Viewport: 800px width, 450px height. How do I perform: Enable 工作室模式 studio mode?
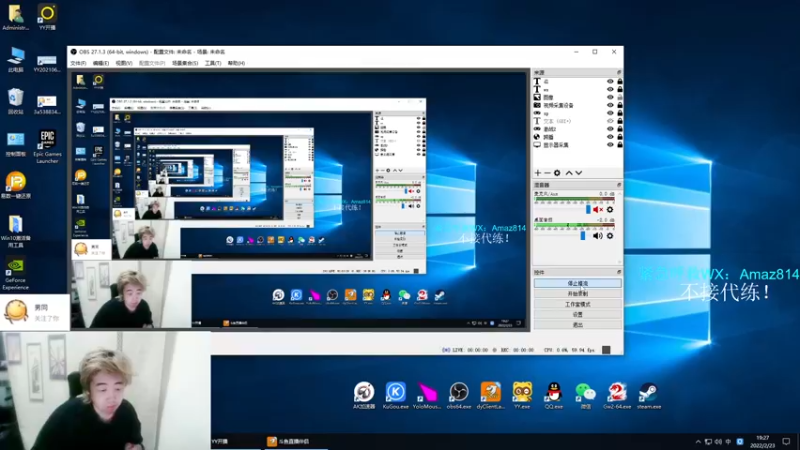578,304
